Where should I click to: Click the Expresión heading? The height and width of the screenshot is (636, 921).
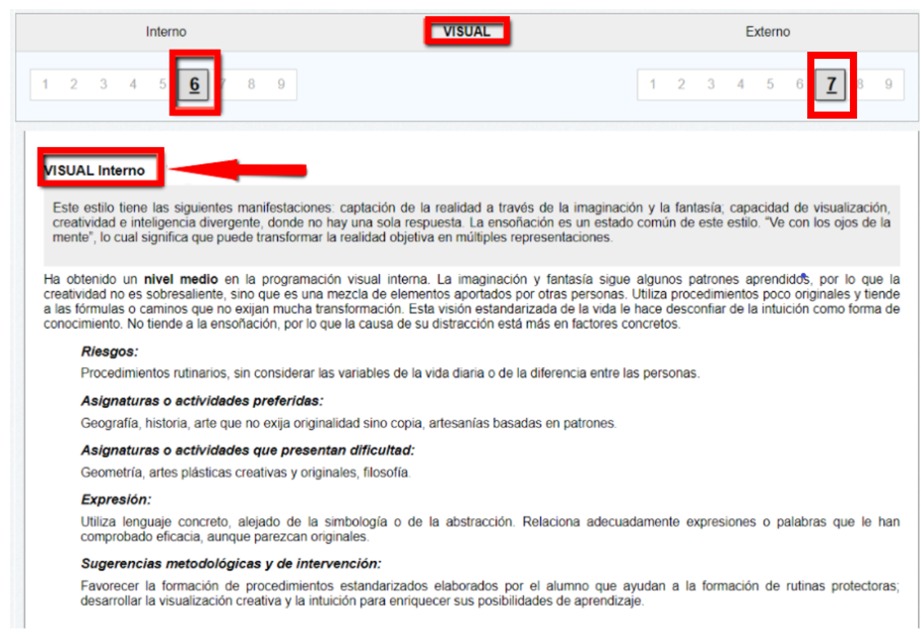click(x=116, y=499)
